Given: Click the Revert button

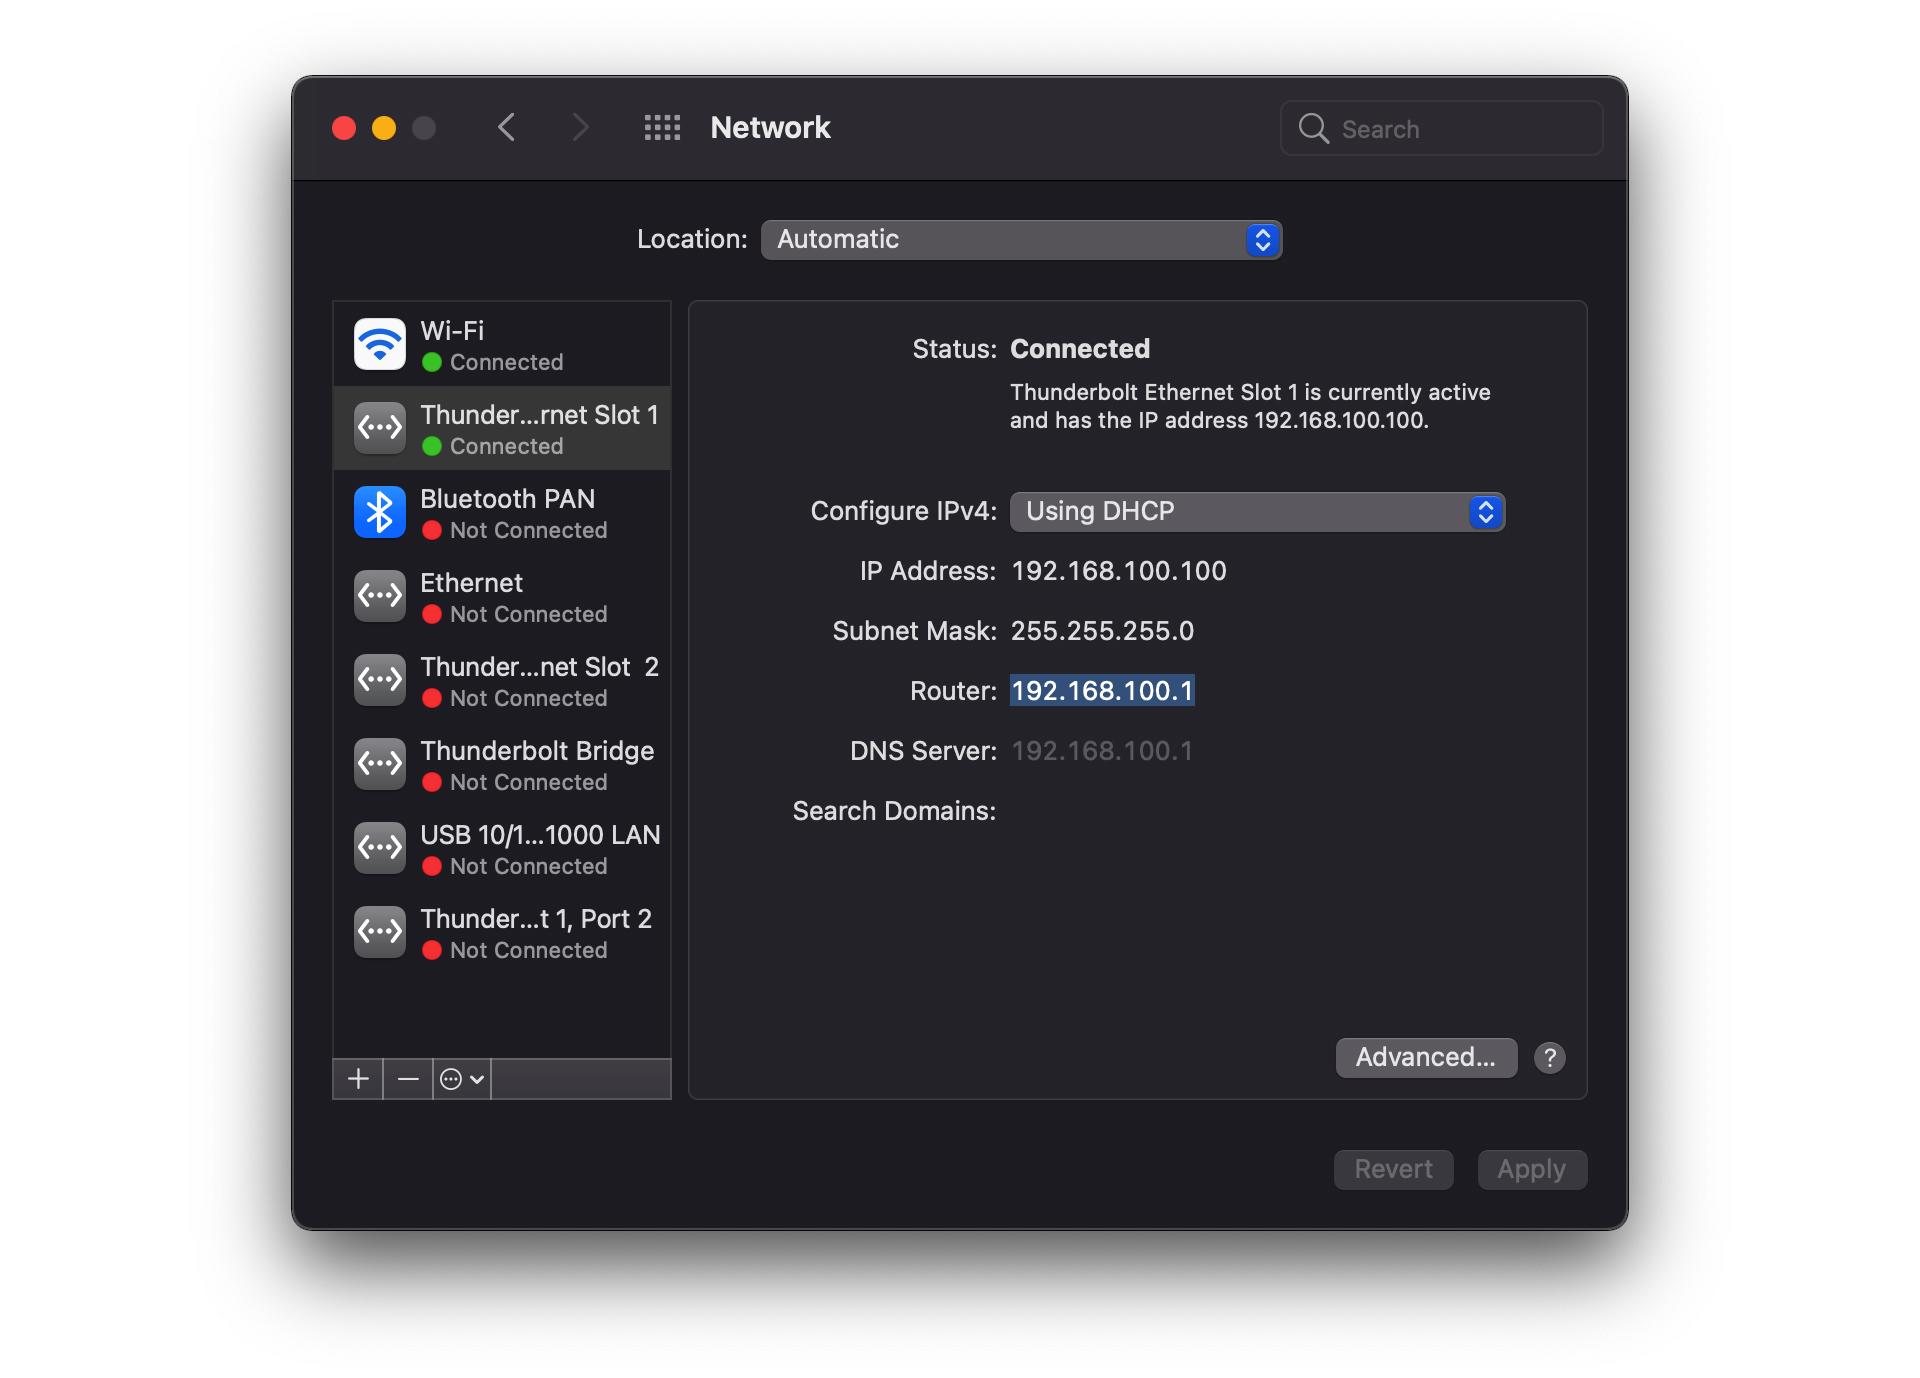Looking at the screenshot, I should coord(1393,1169).
